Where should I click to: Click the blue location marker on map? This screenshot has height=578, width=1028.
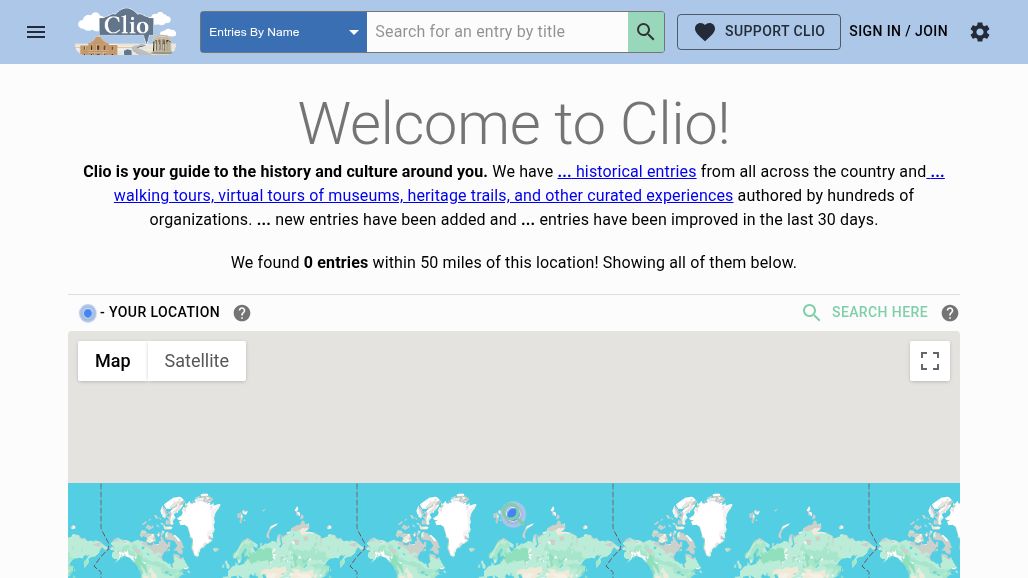click(512, 514)
